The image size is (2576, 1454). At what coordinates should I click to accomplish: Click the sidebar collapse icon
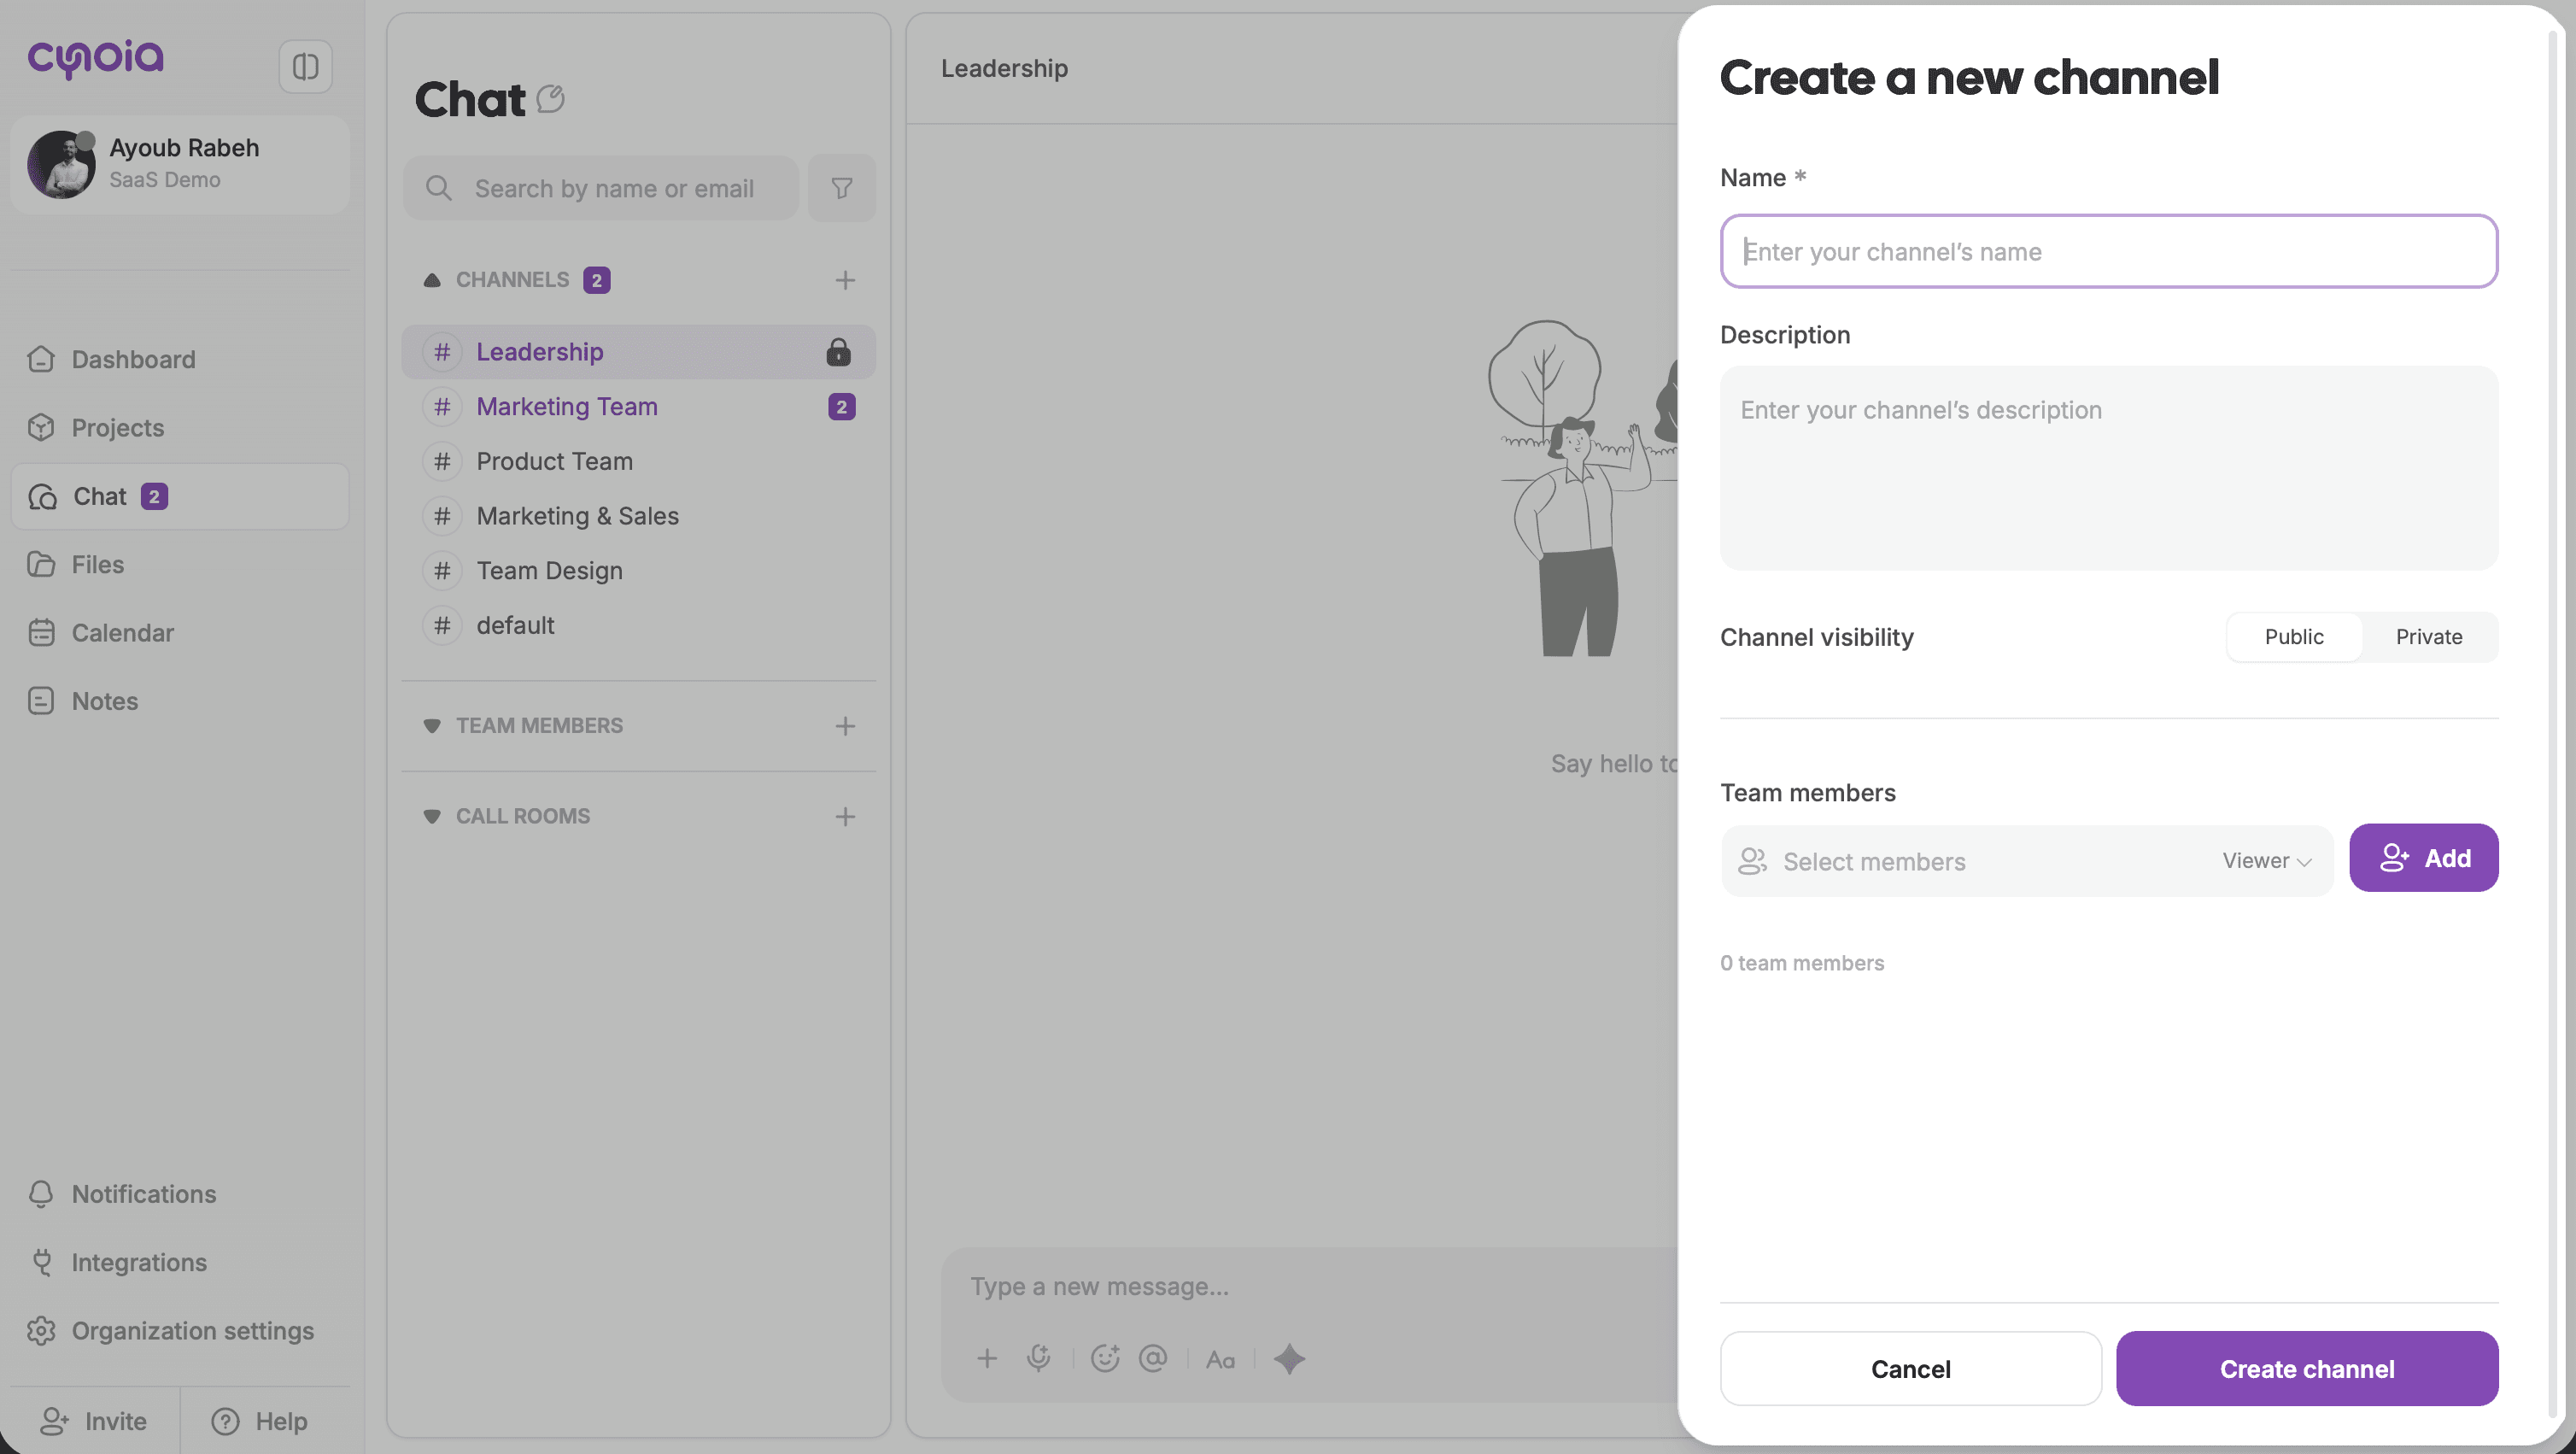(x=305, y=67)
